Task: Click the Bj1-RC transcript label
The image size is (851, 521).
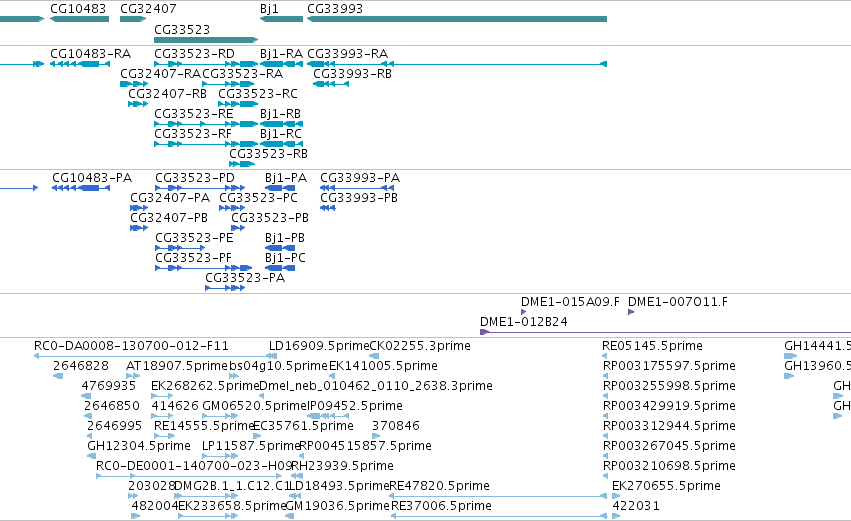Action: [281, 134]
